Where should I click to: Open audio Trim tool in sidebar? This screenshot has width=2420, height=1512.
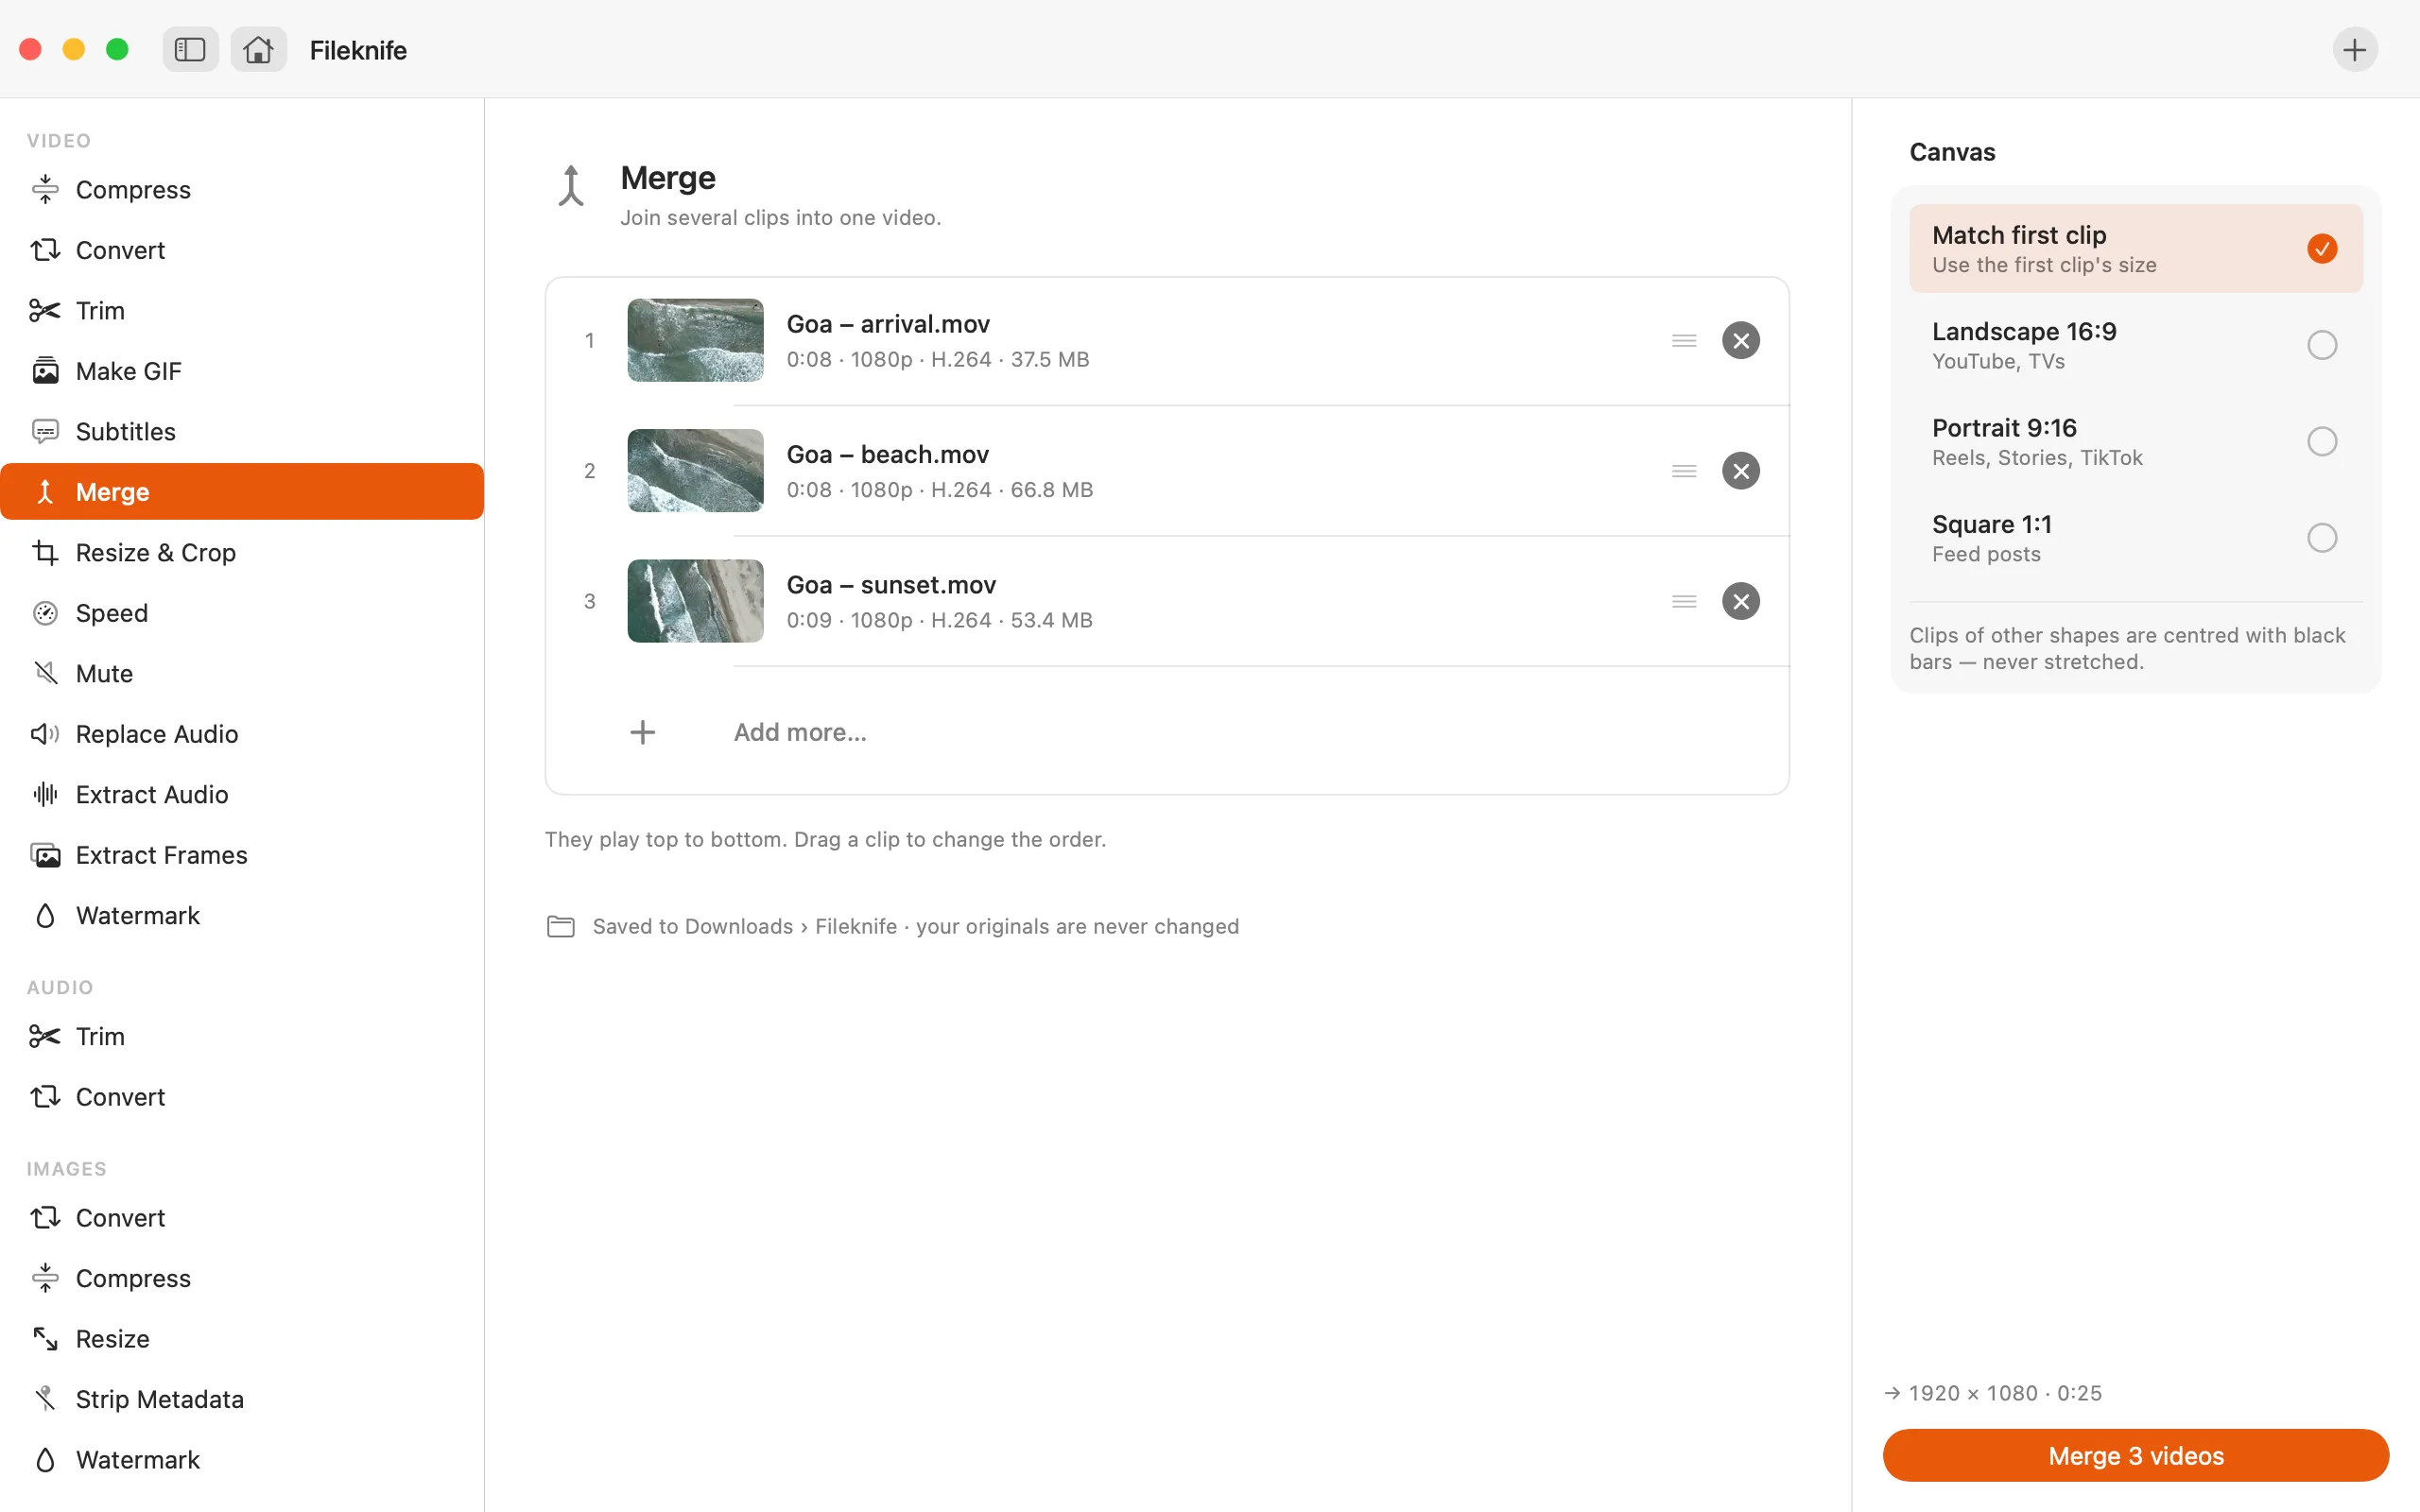[x=242, y=1036]
